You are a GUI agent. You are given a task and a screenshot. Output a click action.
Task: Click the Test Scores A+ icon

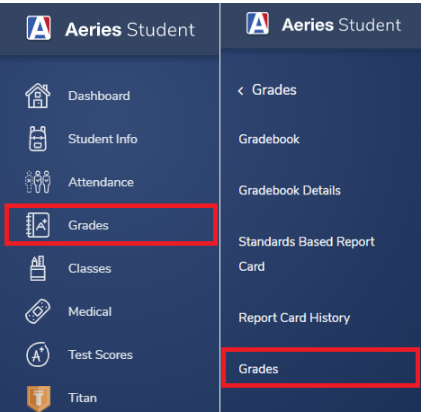pos(38,354)
